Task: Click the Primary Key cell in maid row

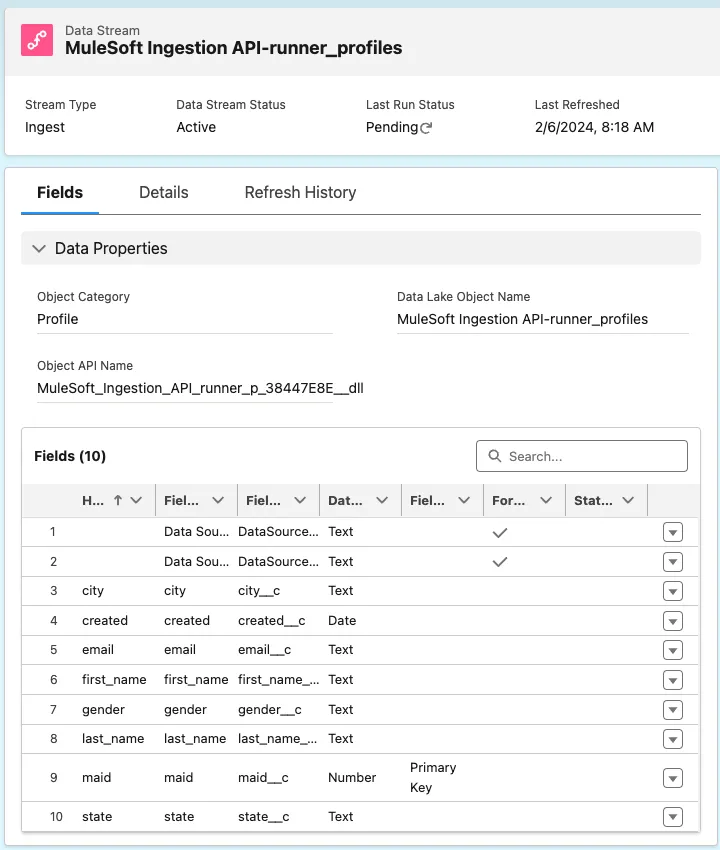Action: (x=433, y=778)
